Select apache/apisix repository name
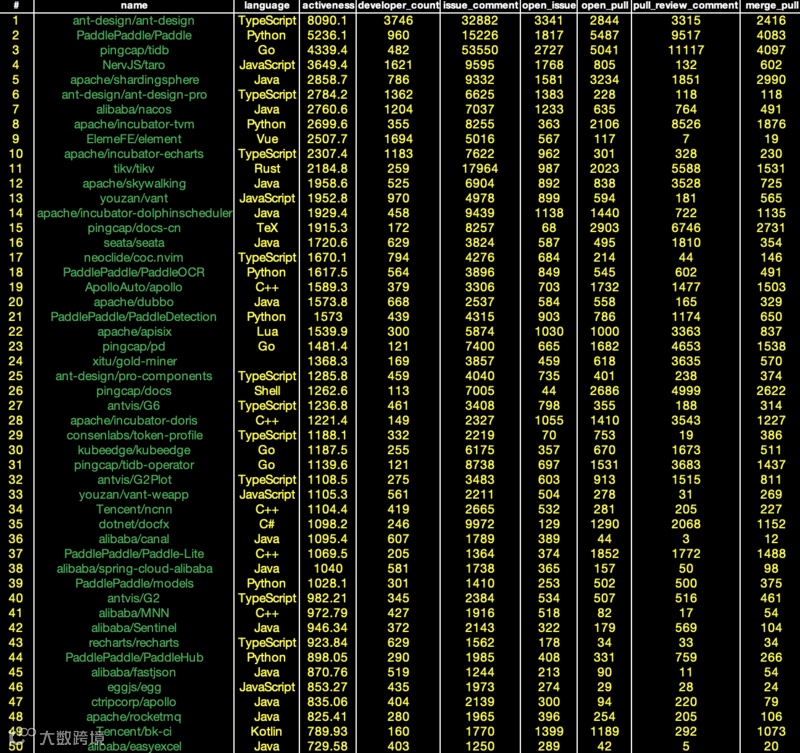This screenshot has width=800, height=753. point(134,332)
